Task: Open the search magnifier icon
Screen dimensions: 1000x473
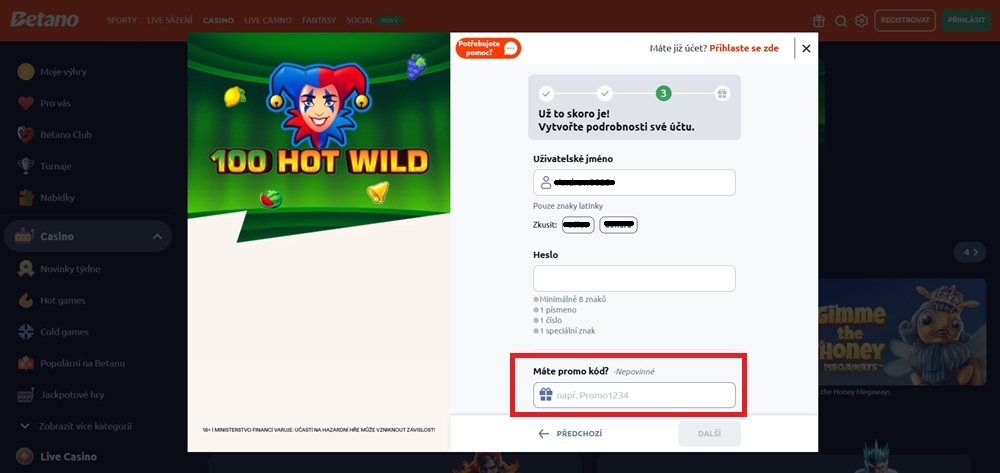Action: (841, 21)
